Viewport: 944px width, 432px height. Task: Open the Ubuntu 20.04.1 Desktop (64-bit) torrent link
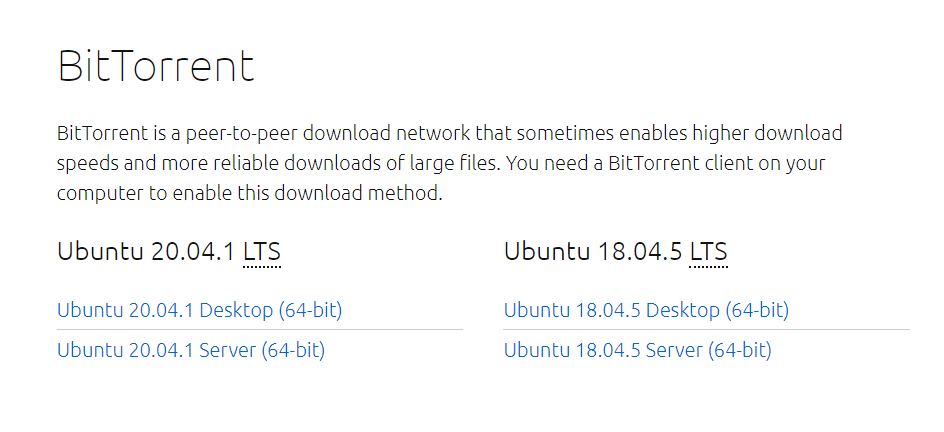pos(199,310)
